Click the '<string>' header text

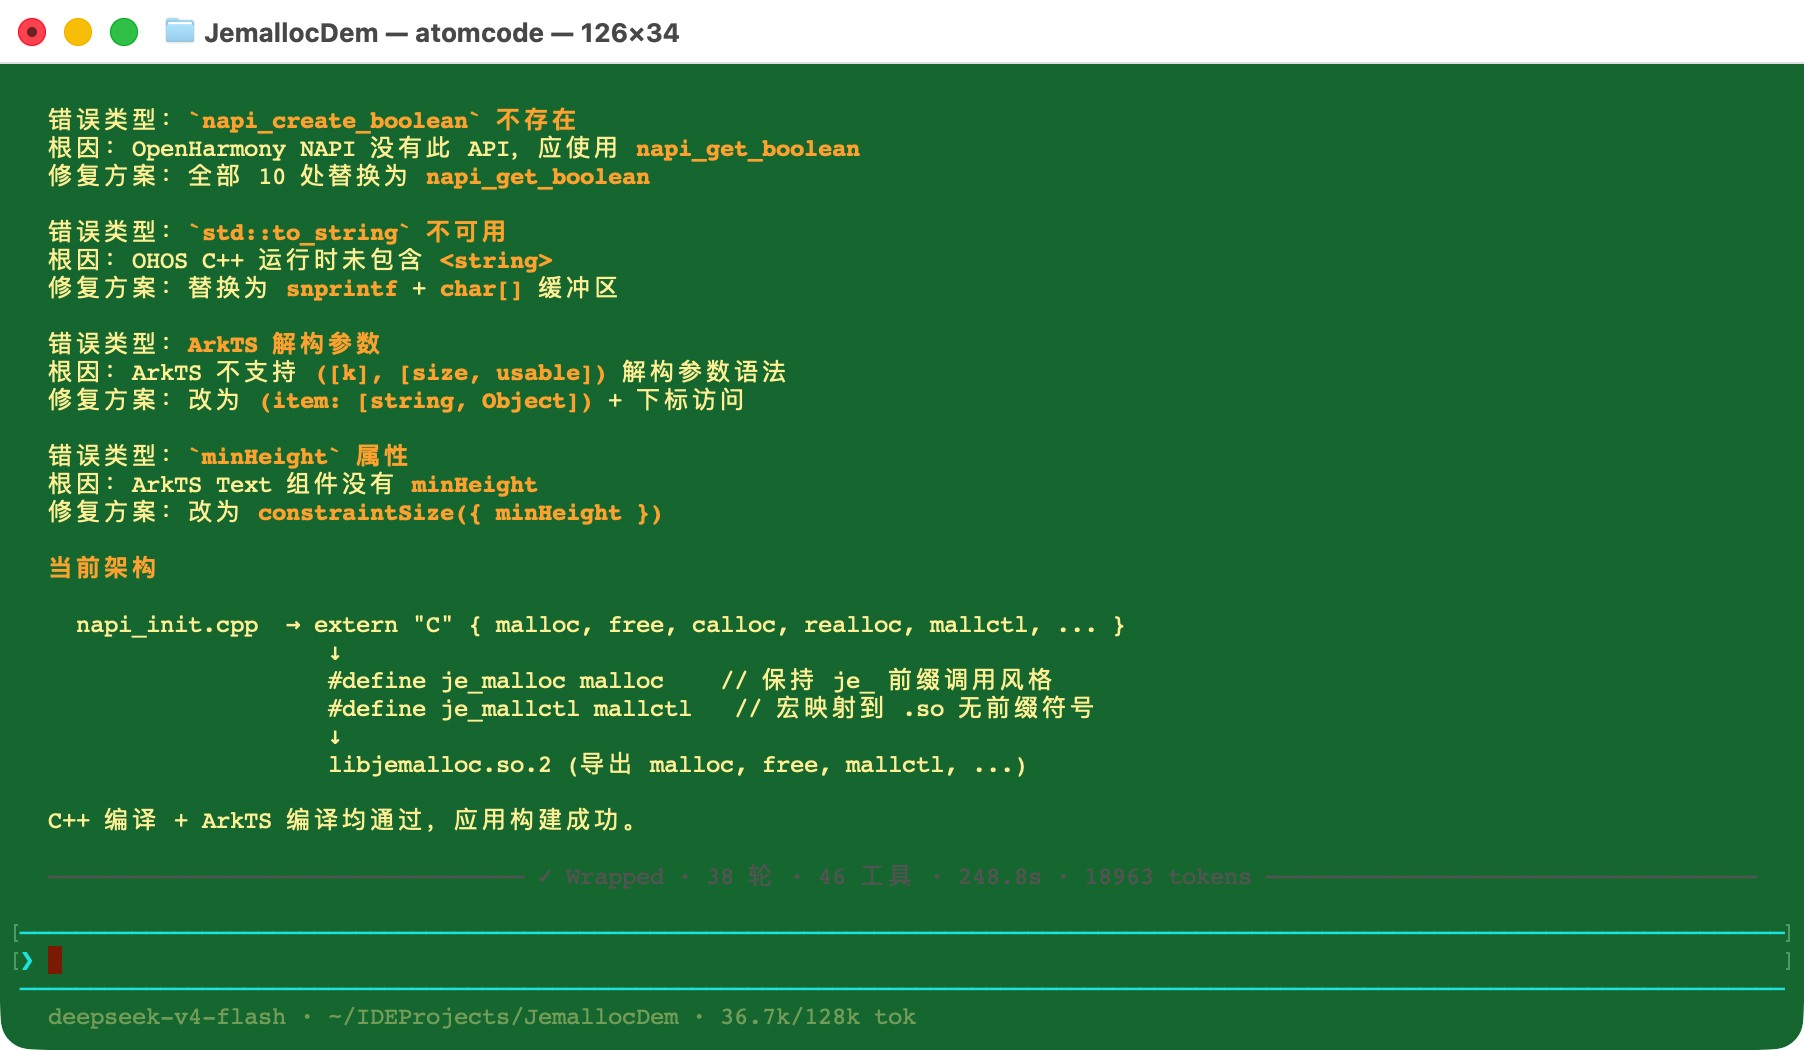click(496, 260)
